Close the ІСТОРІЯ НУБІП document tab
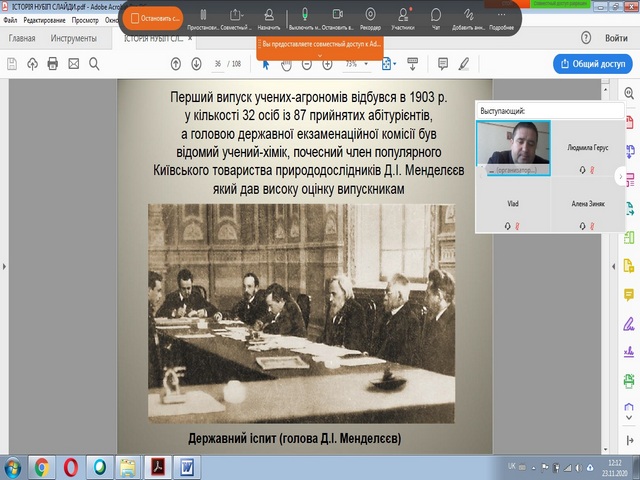 click(x=190, y=38)
